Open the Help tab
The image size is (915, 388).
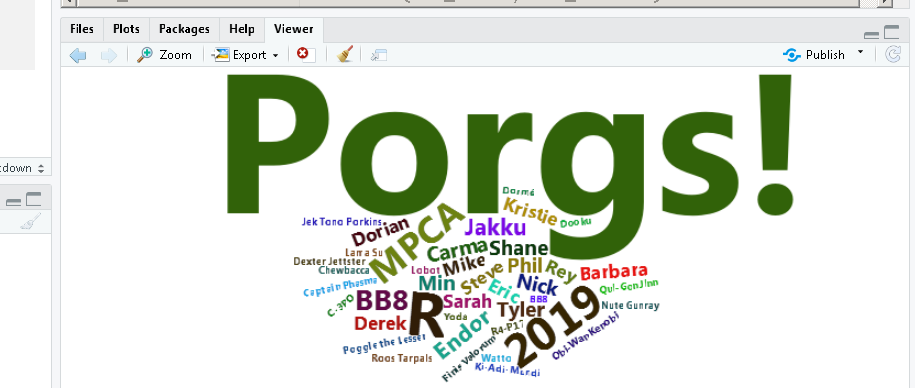pyautogui.click(x=242, y=29)
